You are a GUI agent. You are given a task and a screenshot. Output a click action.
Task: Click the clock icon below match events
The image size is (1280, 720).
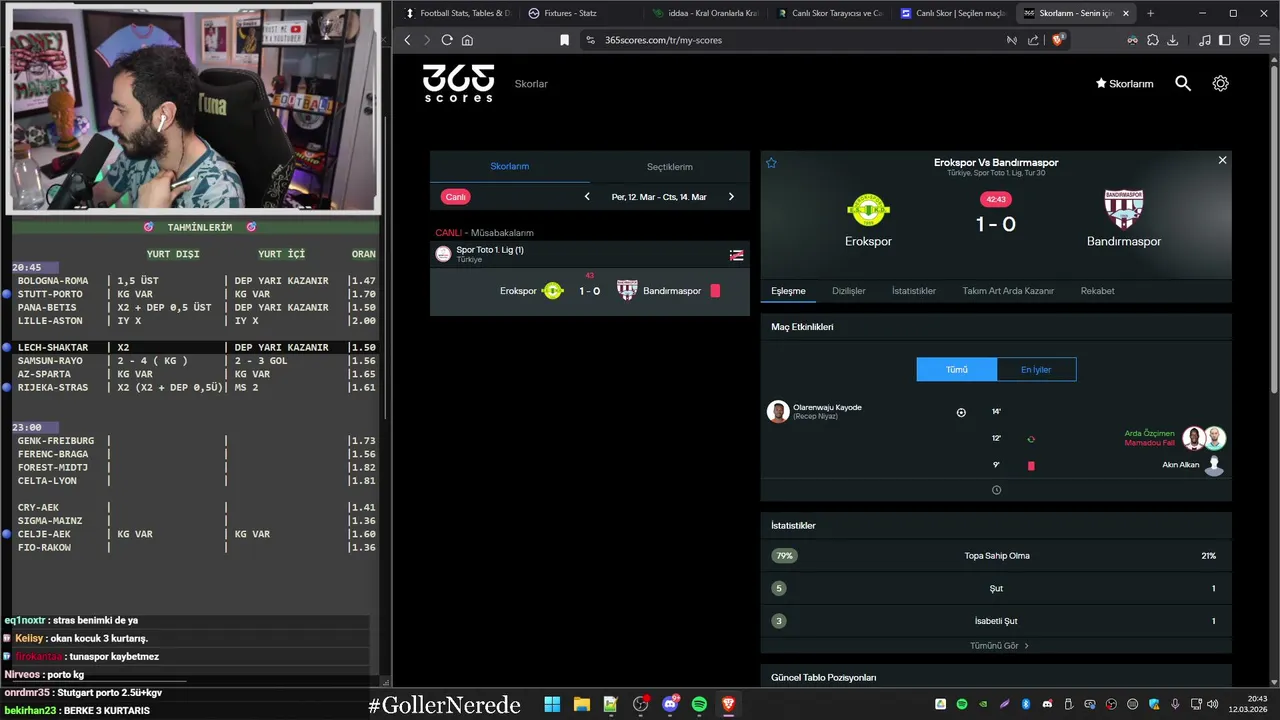(996, 490)
